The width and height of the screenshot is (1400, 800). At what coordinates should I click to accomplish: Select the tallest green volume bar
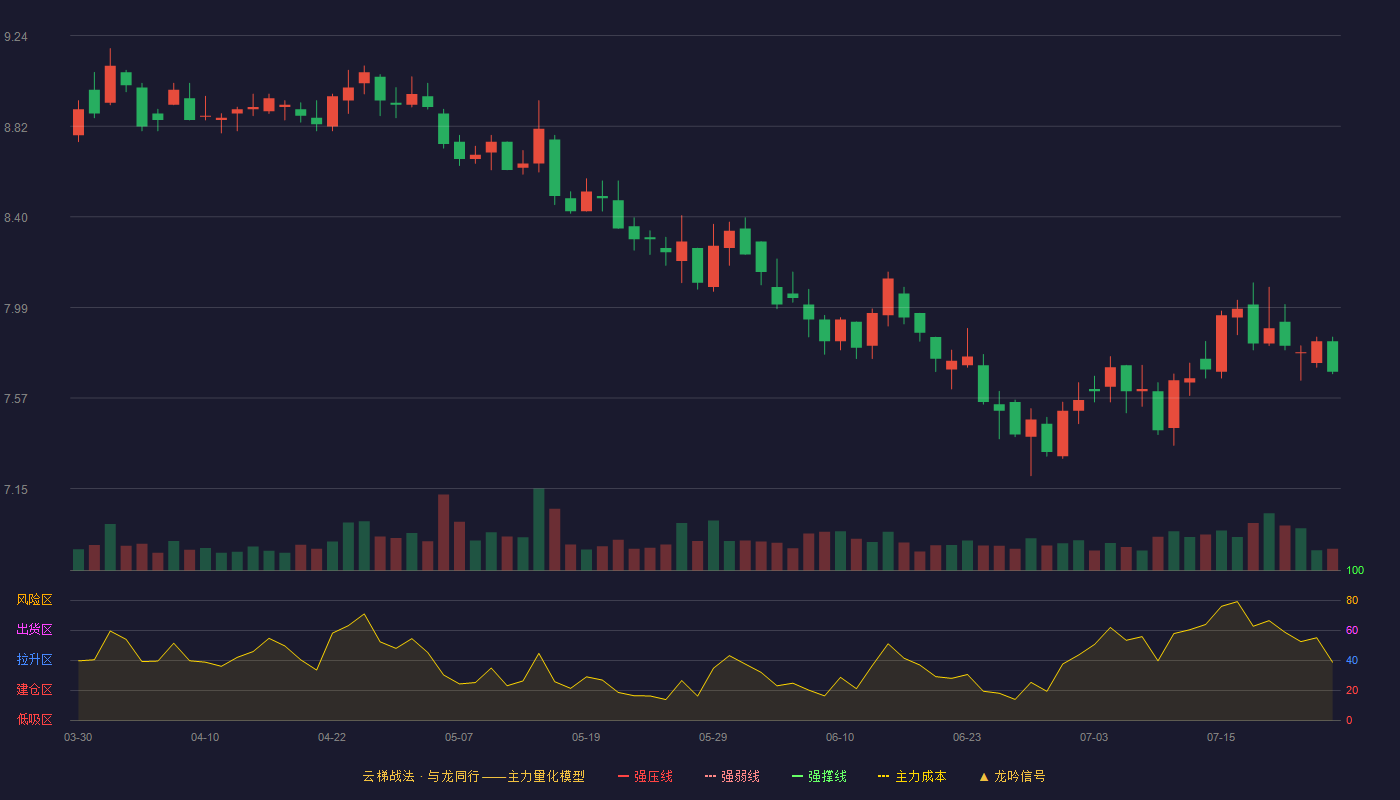click(539, 529)
